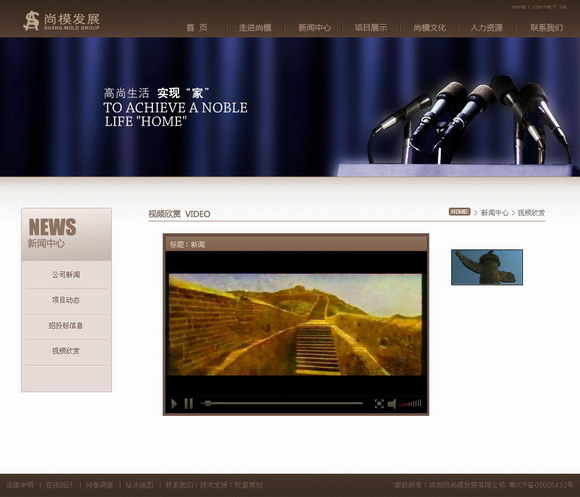Click the ICP number in the footer
Screen dimensions: 580x497
(x=541, y=485)
